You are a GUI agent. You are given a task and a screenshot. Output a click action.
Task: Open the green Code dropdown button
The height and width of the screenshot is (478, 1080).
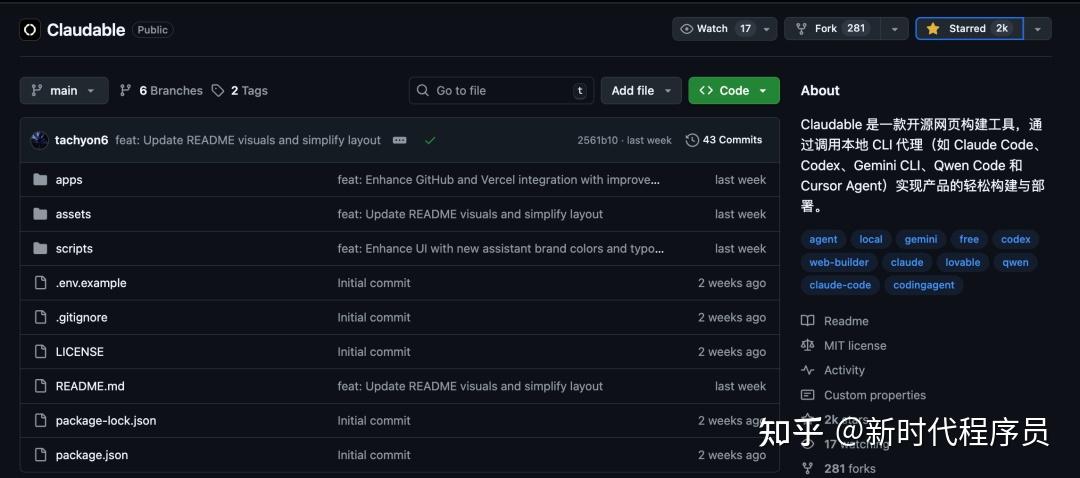(734, 90)
